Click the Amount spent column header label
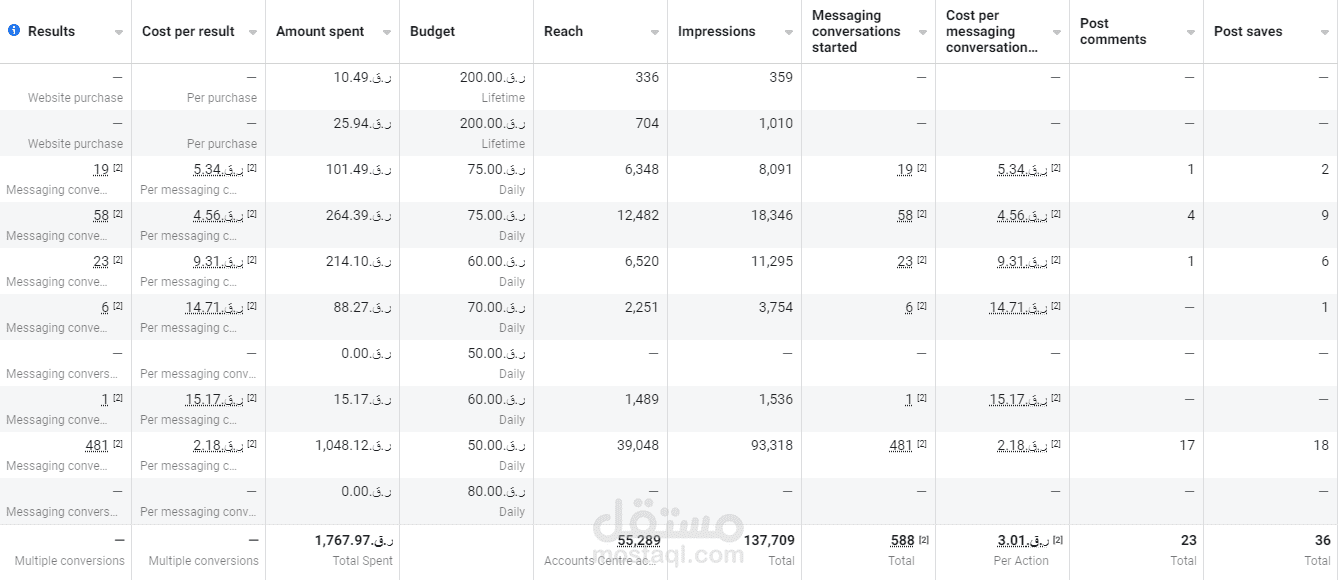 pyautogui.click(x=320, y=32)
